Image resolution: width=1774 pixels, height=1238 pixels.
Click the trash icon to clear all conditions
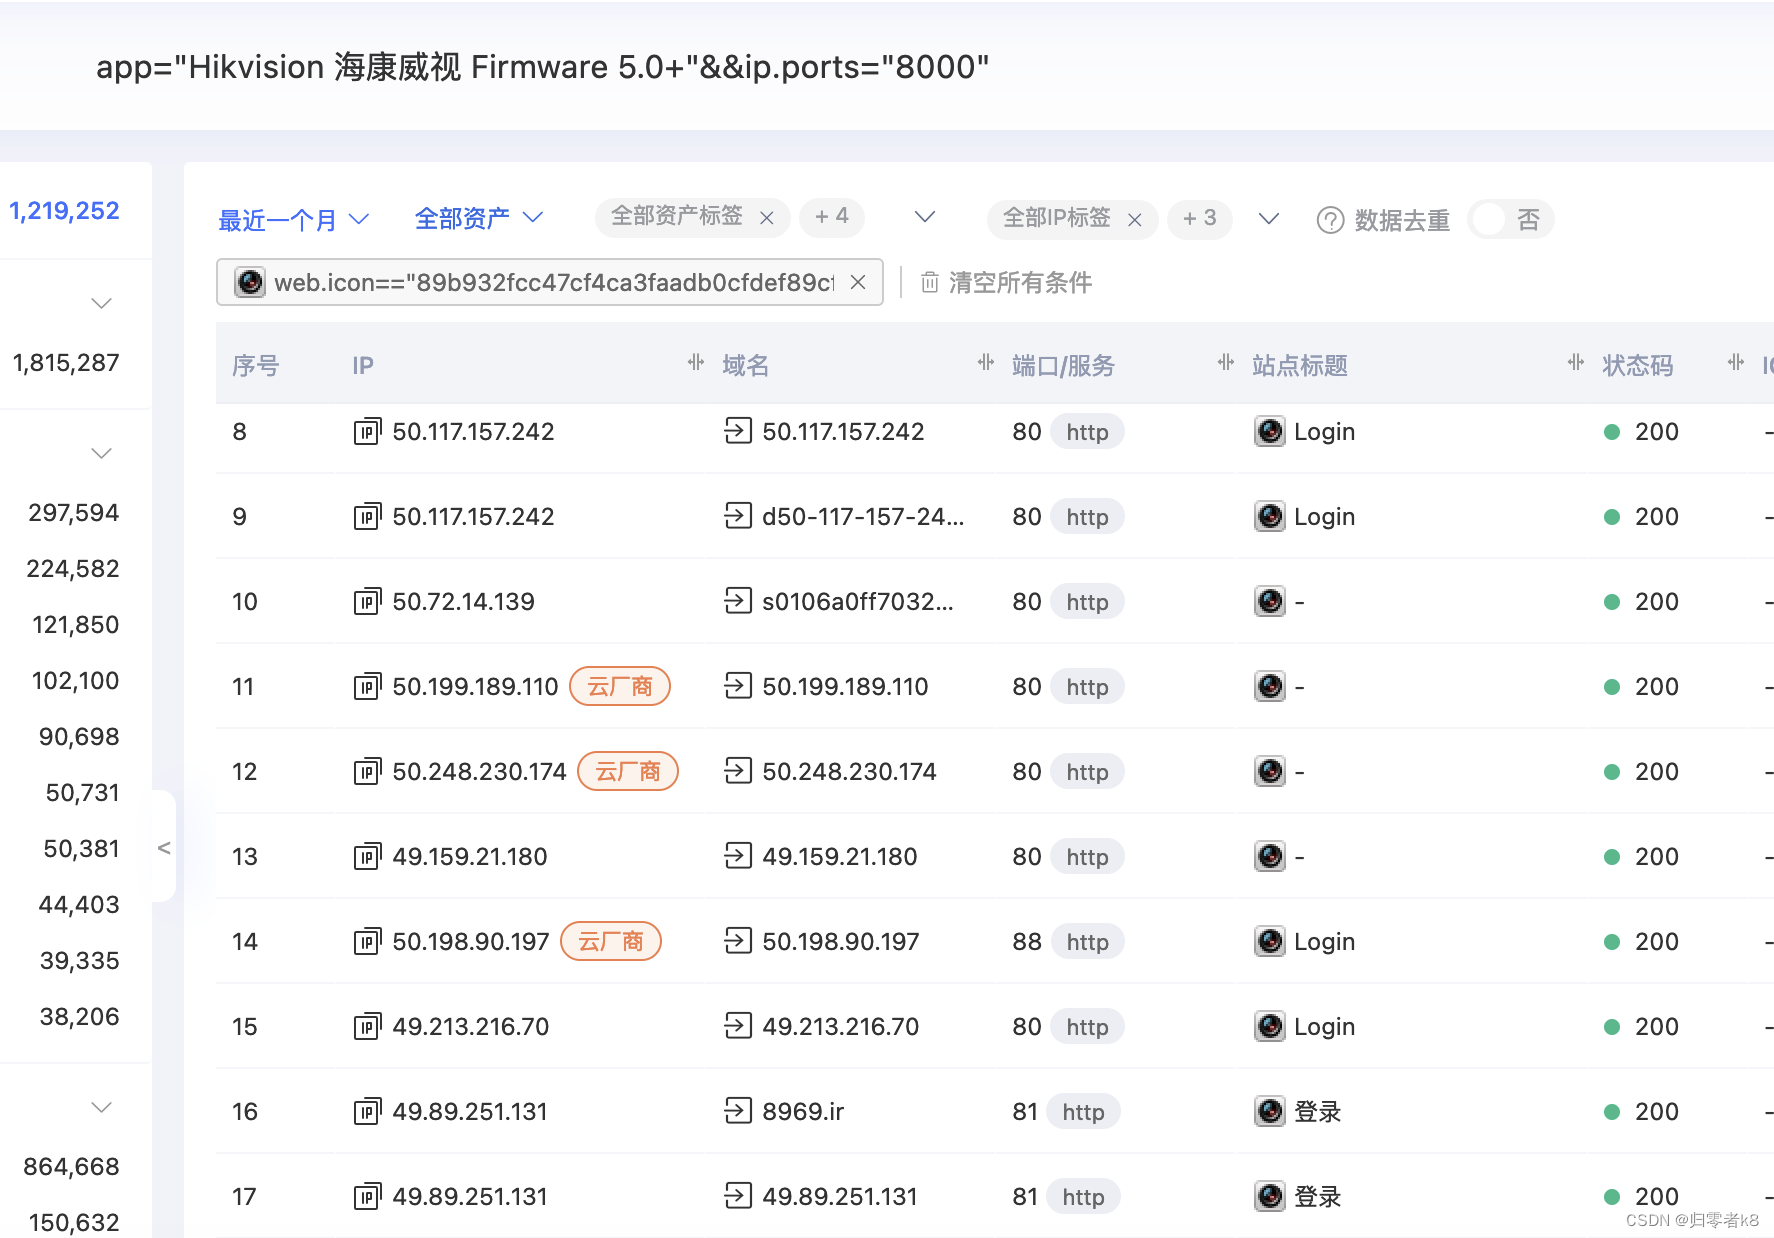pos(929,283)
